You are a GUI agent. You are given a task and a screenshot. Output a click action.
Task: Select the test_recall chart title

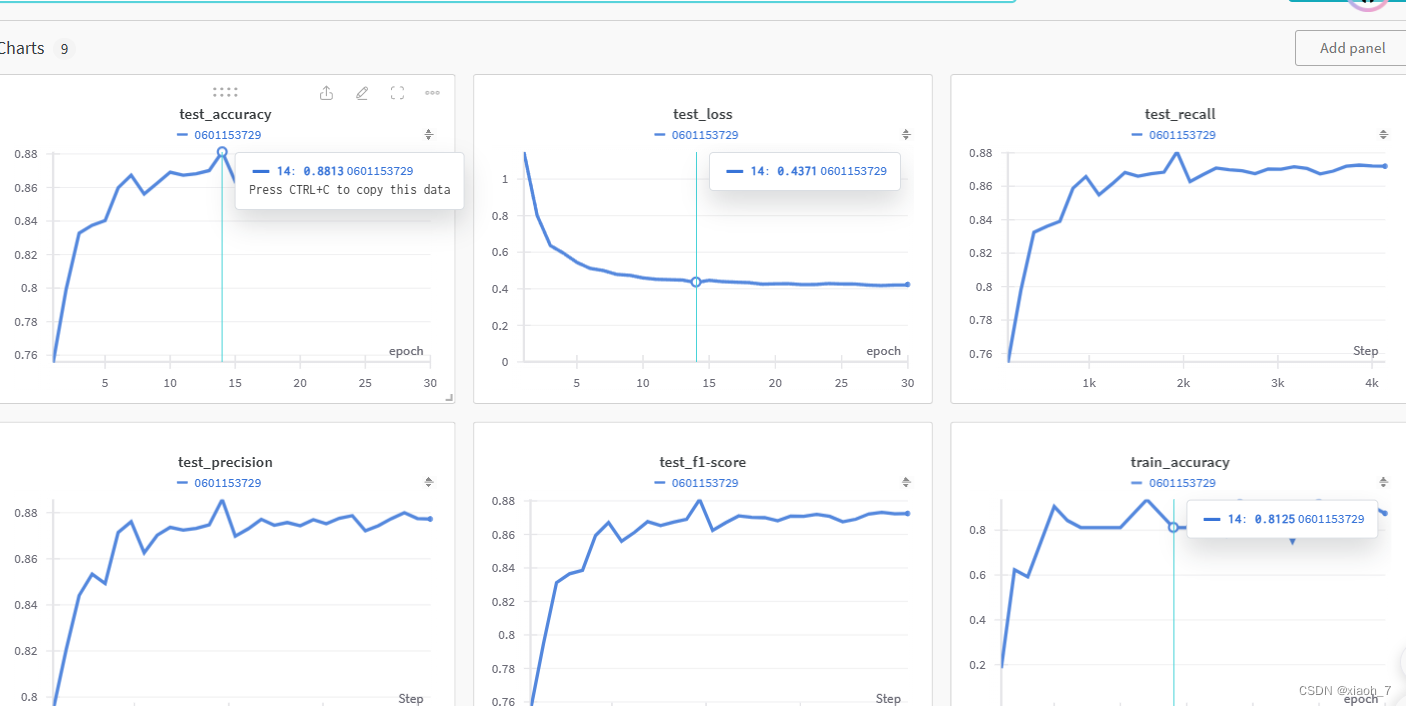pos(1180,114)
